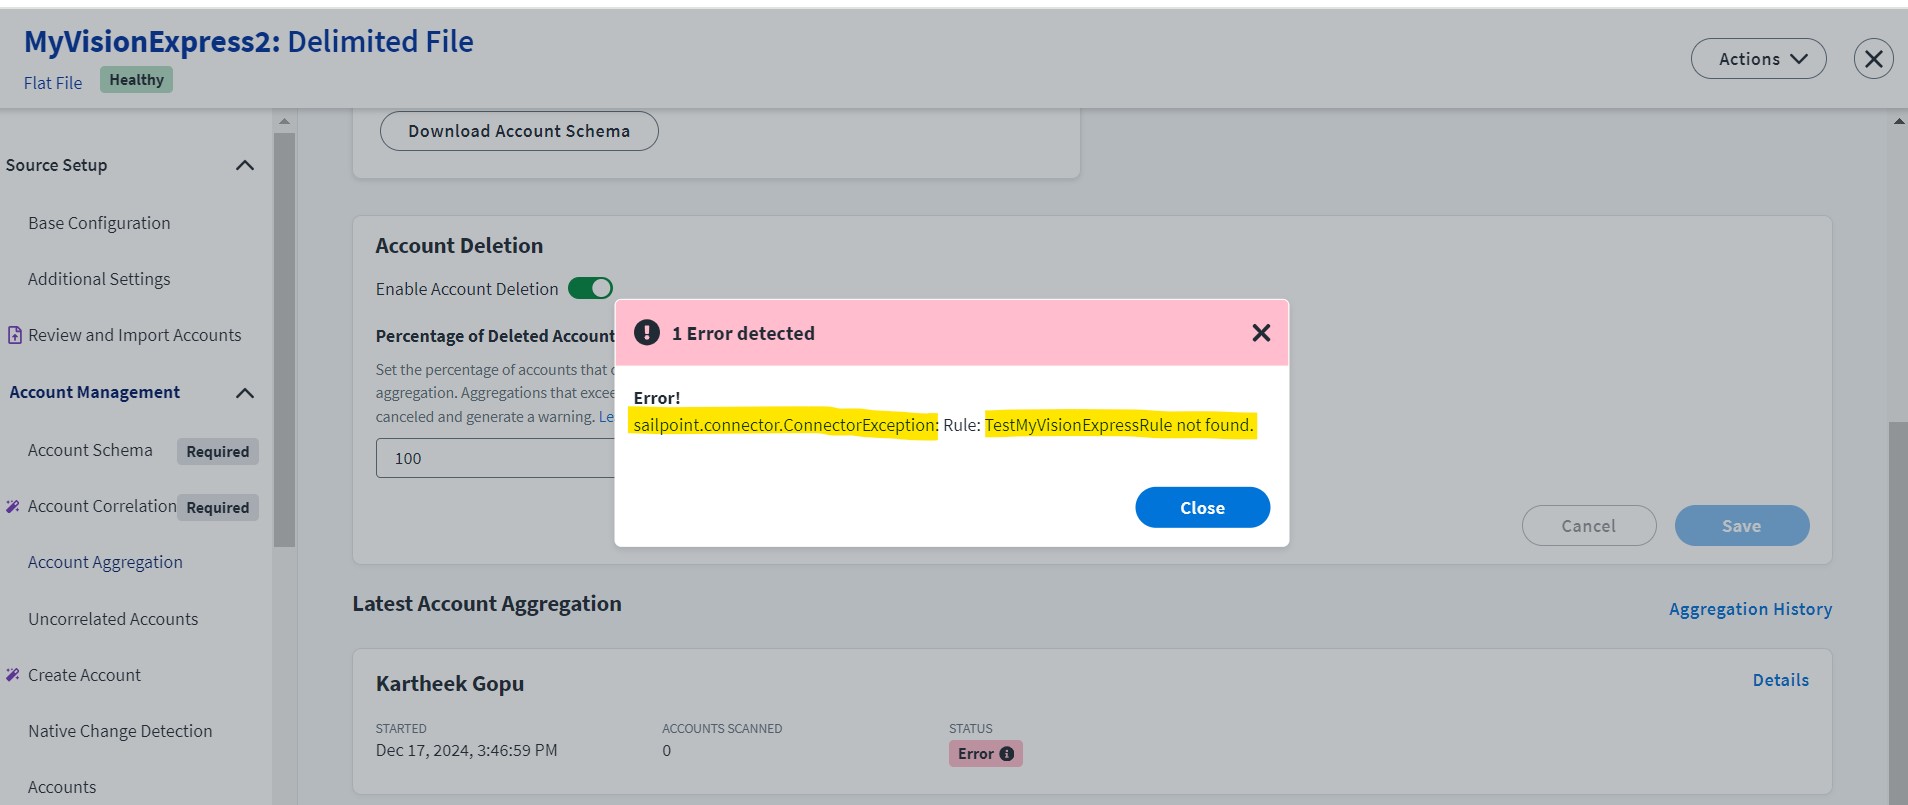This screenshot has height=805, width=1908.
Task: Go to Uncorrelated Accounts
Action: pos(113,619)
